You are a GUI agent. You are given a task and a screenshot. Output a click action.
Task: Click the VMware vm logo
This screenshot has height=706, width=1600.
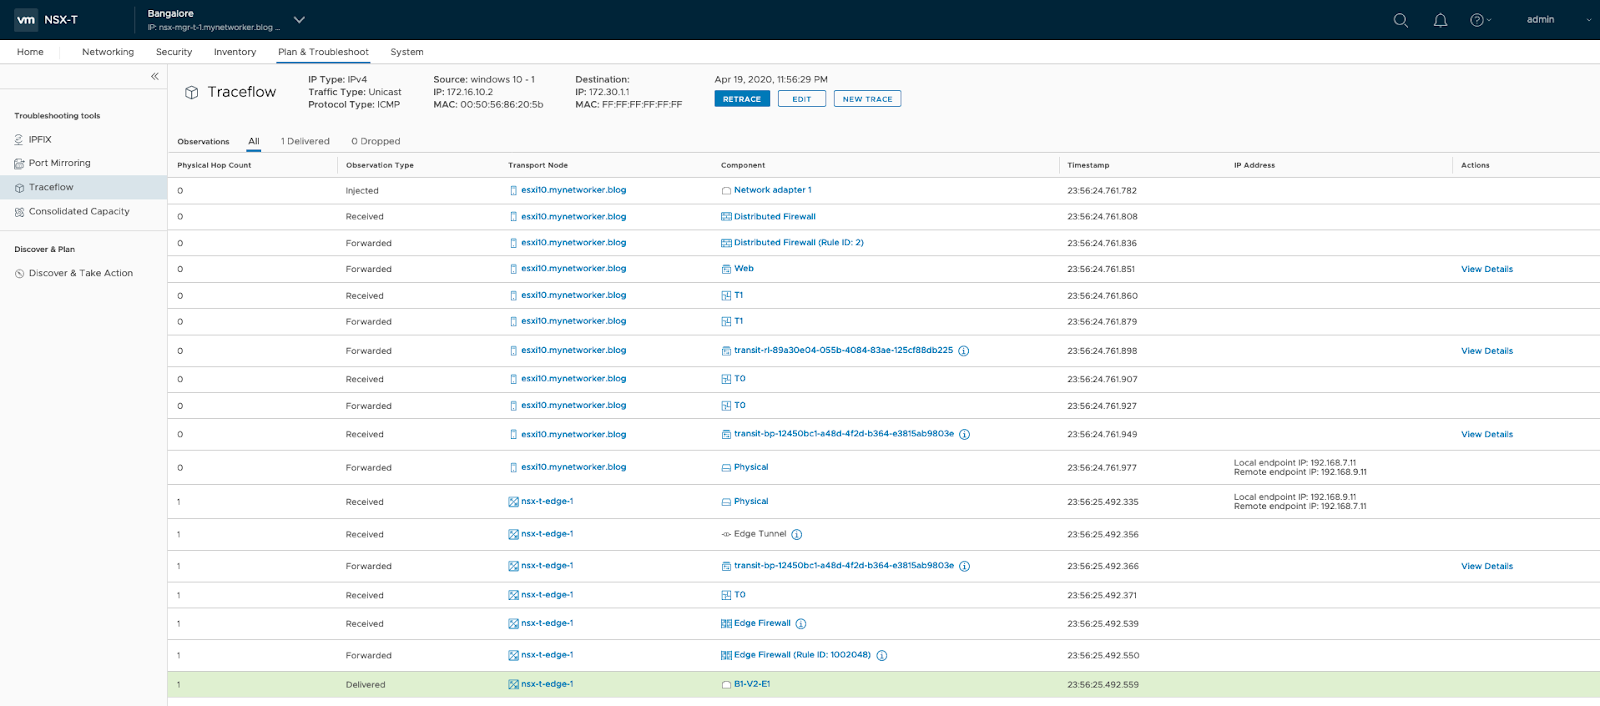pyautogui.click(x=26, y=20)
